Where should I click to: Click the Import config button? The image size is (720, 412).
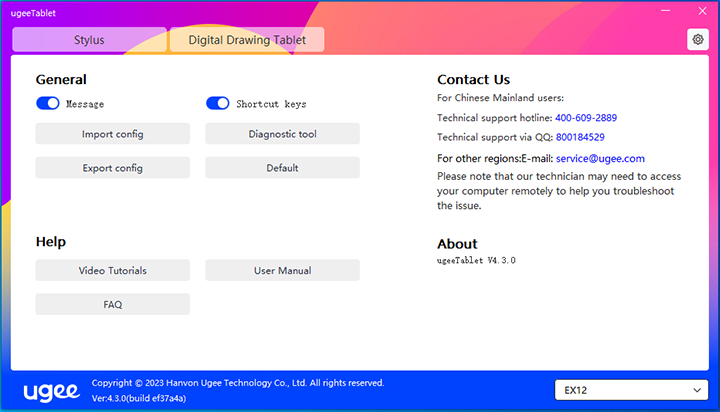112,134
